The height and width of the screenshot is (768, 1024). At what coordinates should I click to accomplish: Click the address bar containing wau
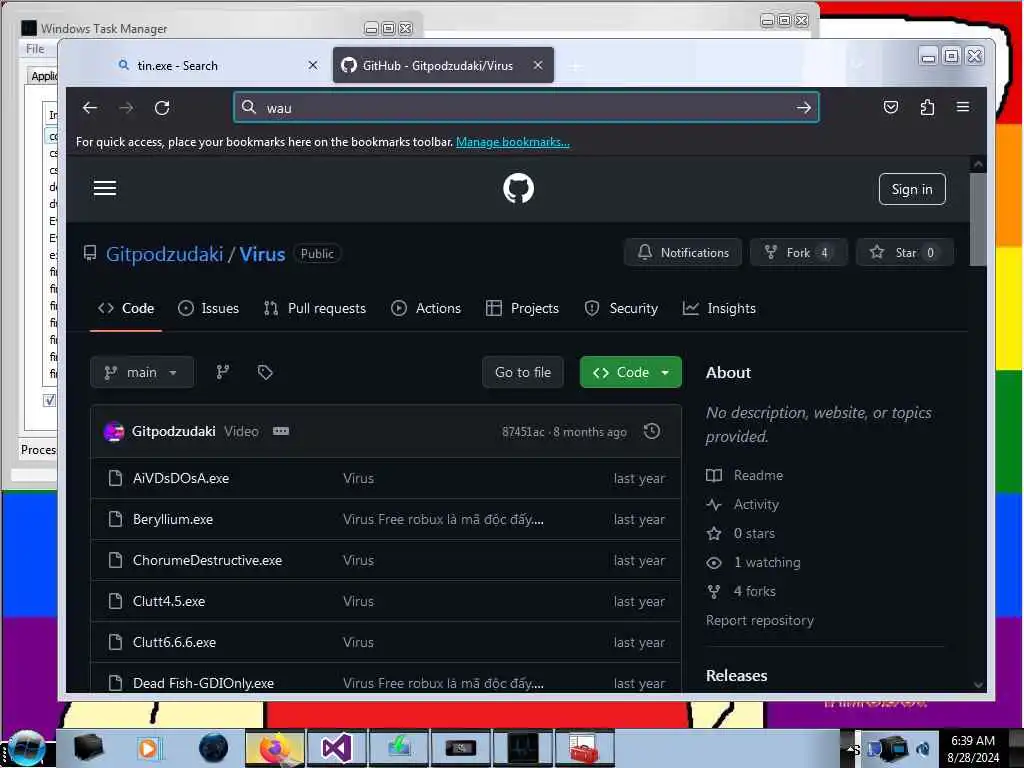pos(526,108)
